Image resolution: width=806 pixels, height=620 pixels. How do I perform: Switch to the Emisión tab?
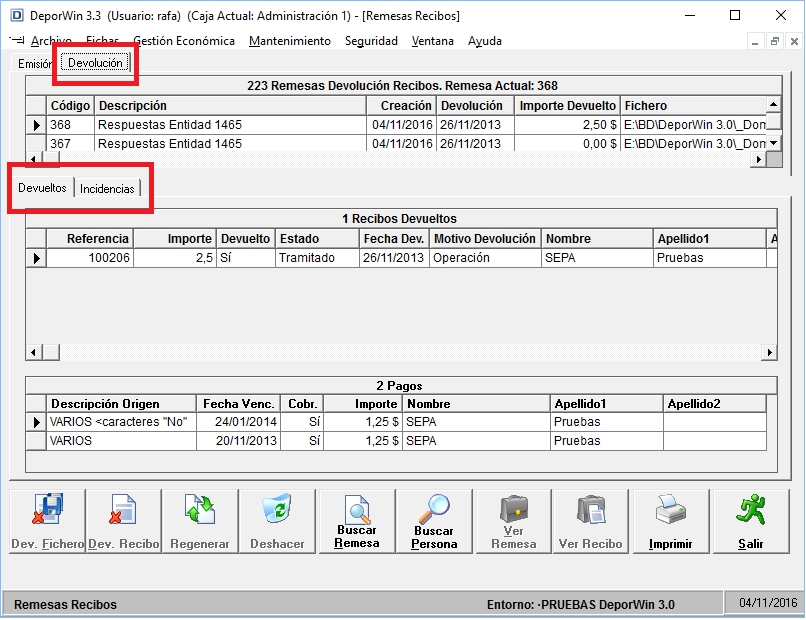click(x=34, y=64)
